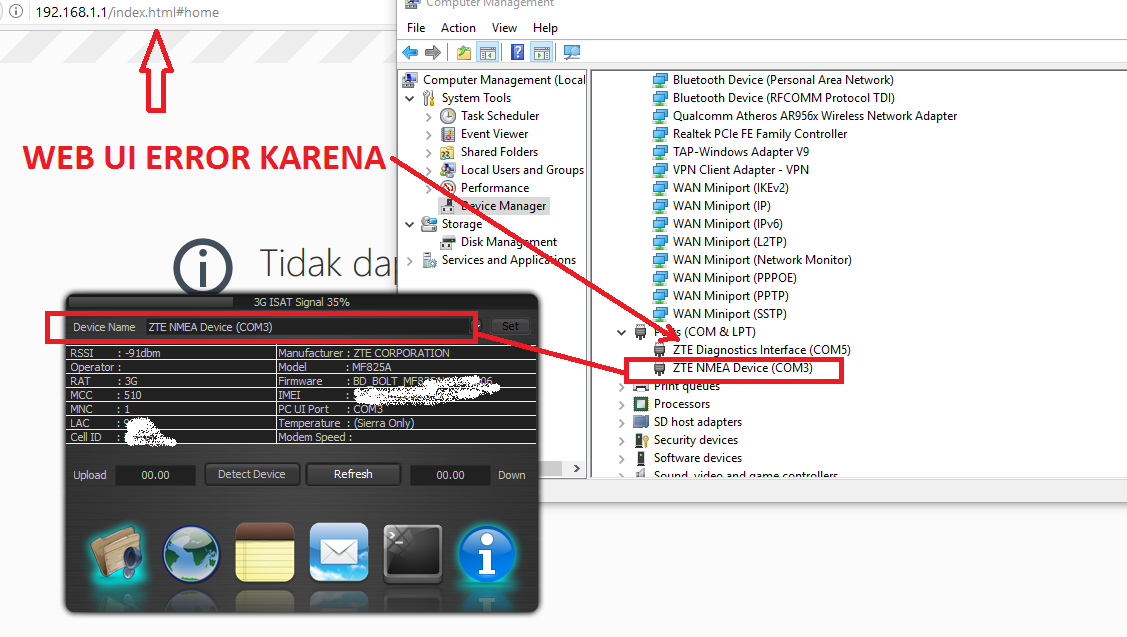Viewport: 1127px width, 637px height.
Task: Open the View menu
Action: click(504, 27)
